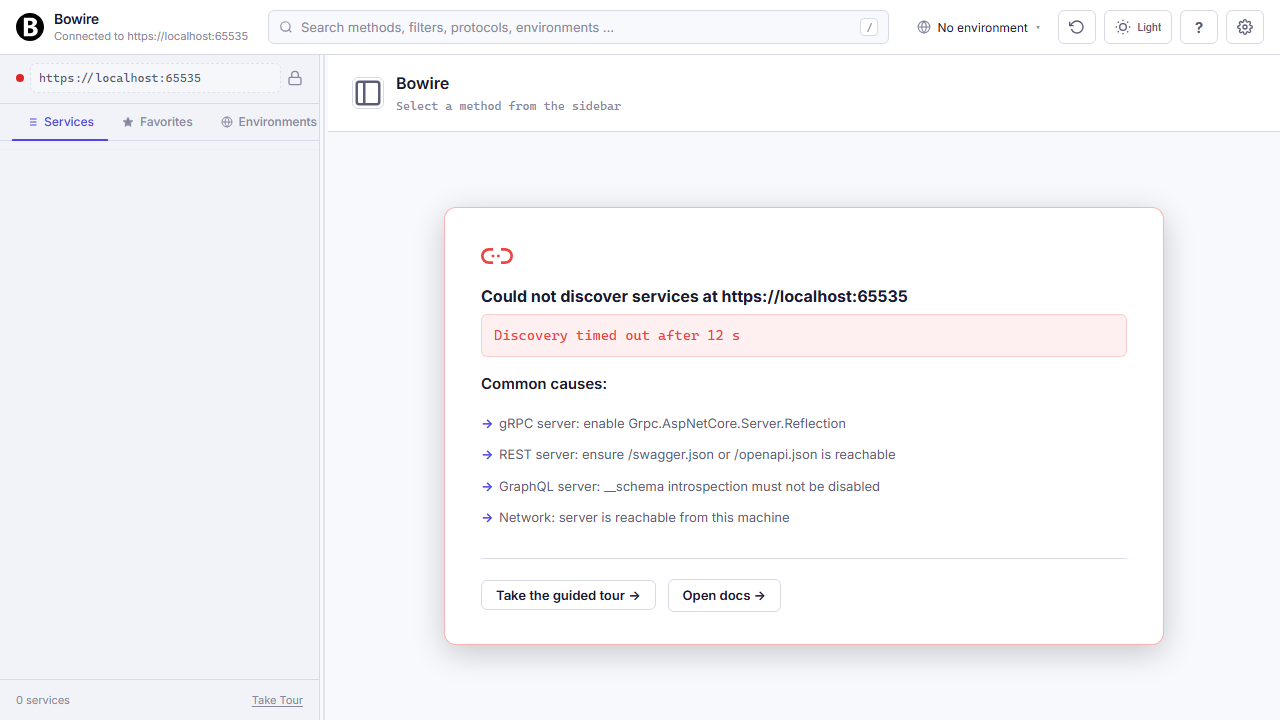This screenshot has height=720, width=1280.
Task: Click Select a method from the sidebar text
Action: coord(508,106)
